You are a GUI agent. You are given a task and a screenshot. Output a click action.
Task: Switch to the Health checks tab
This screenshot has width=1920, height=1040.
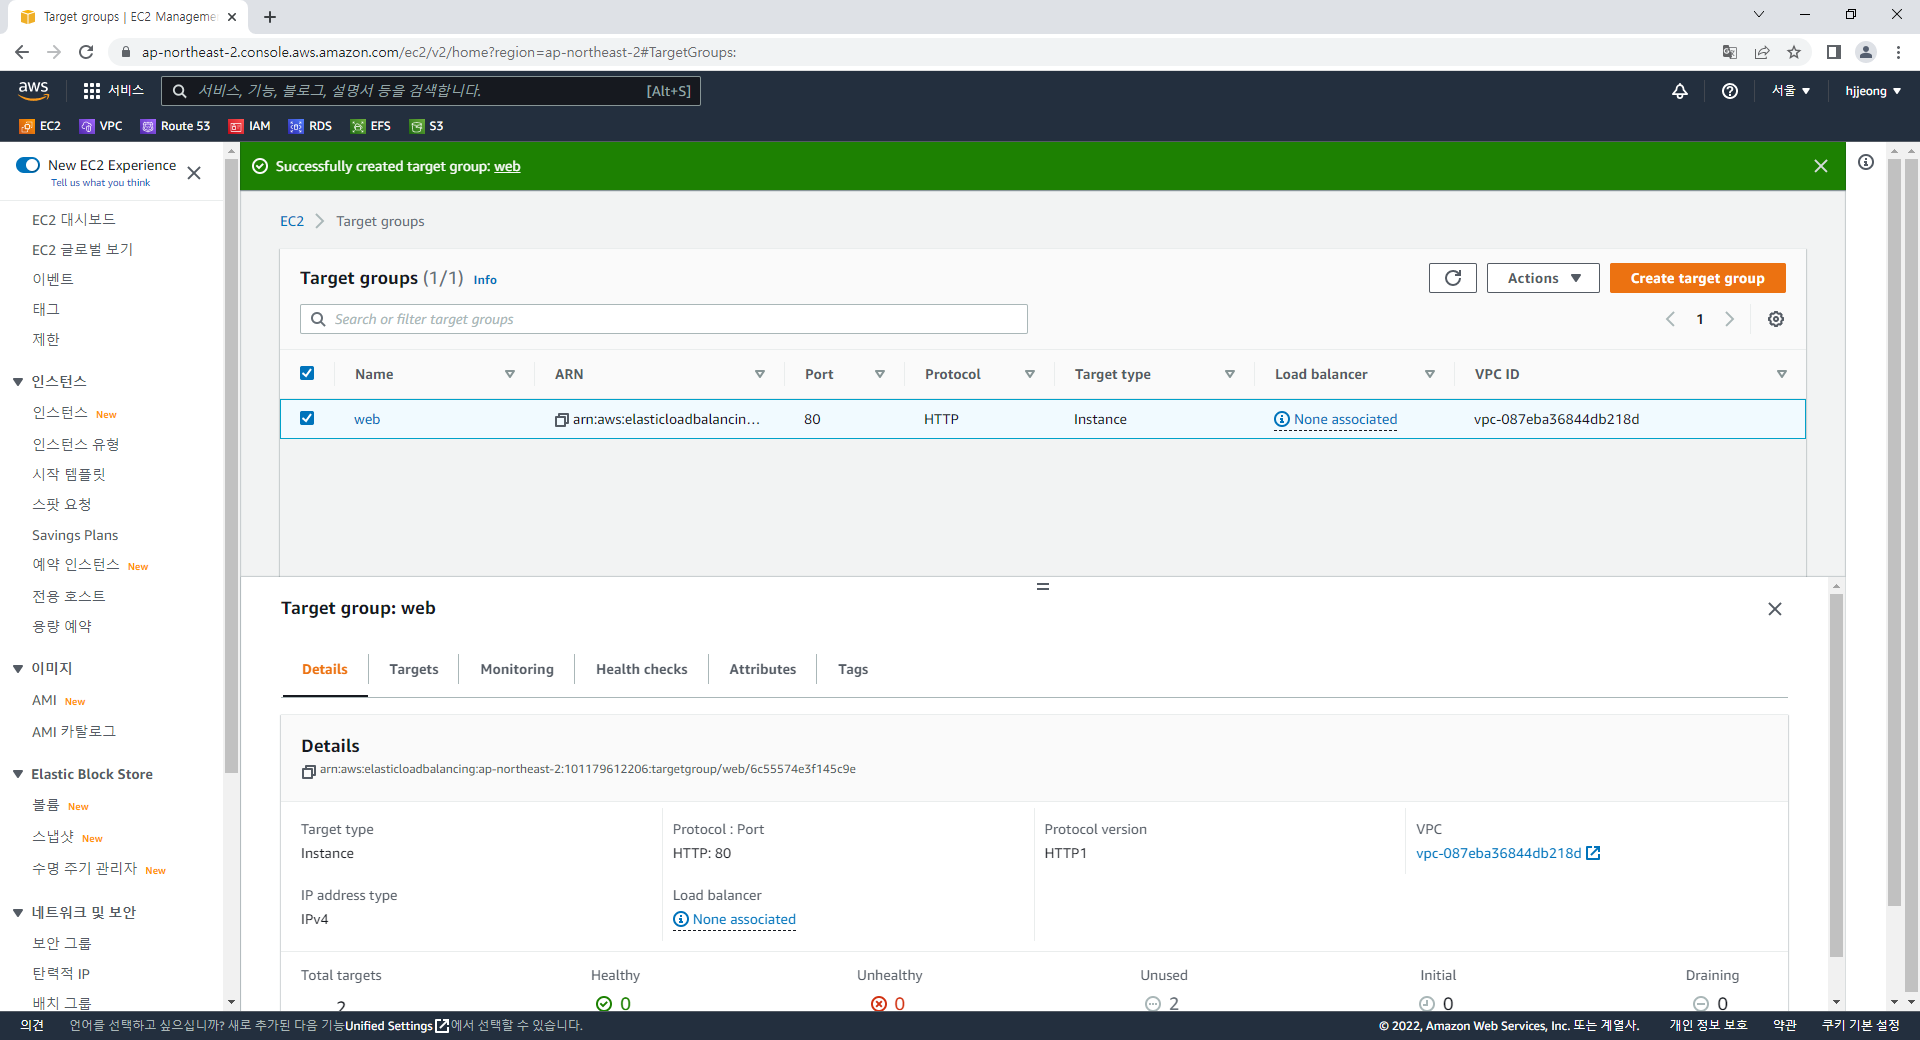pos(642,669)
